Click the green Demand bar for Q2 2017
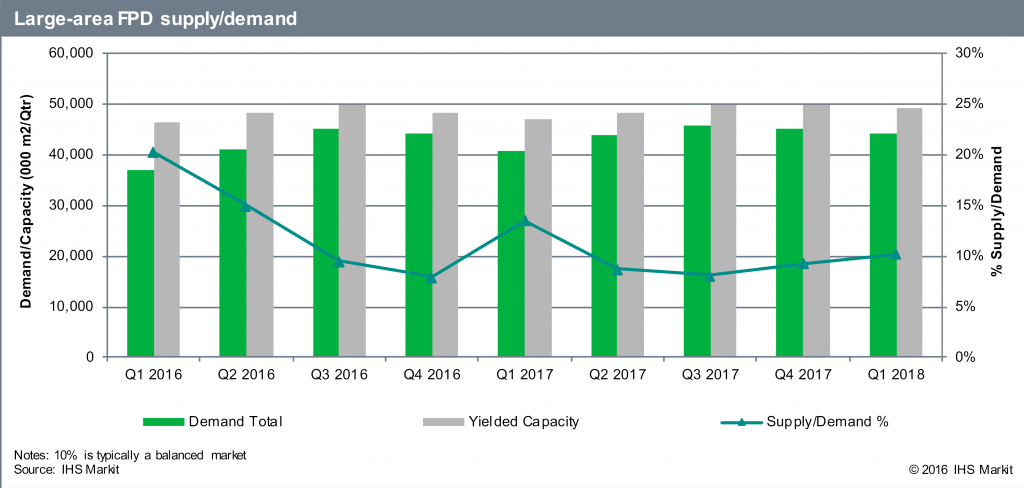 [x=604, y=247]
